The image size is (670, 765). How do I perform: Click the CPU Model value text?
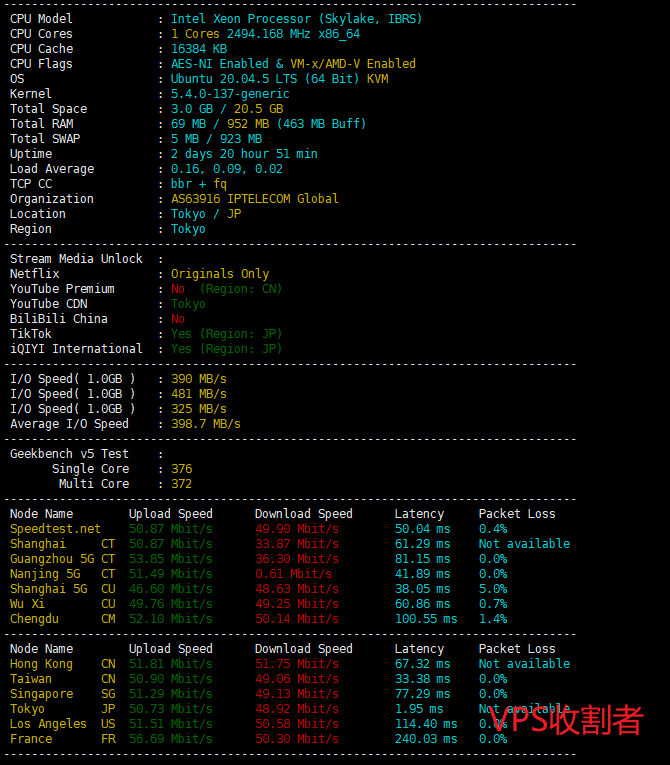296,19
